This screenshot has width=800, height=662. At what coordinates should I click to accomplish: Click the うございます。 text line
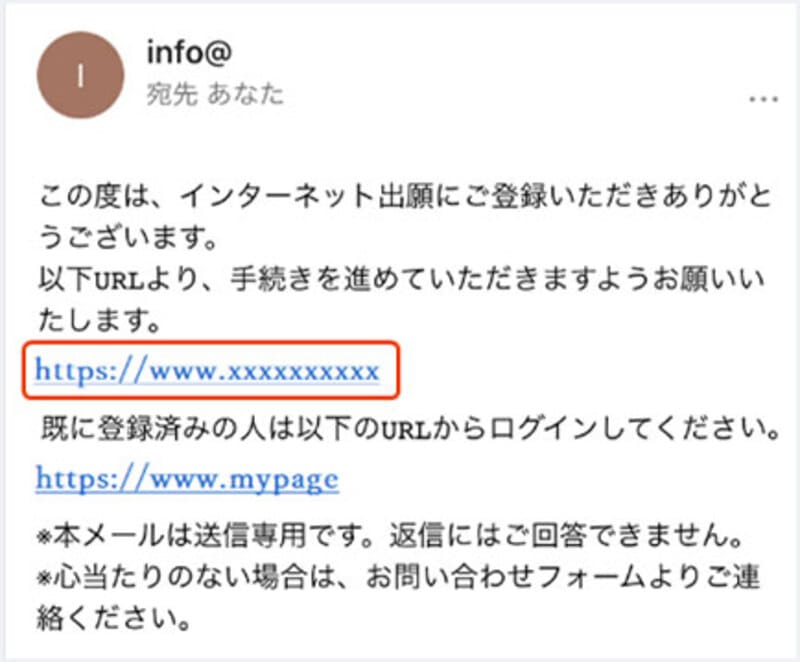tap(129, 237)
